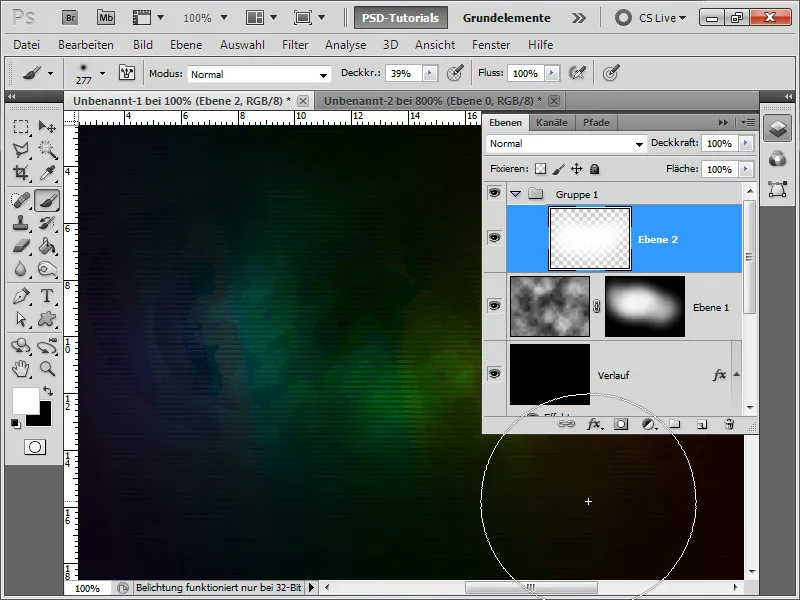Select the 3D Rotate tool
800x600 pixels.
[x=21, y=346]
